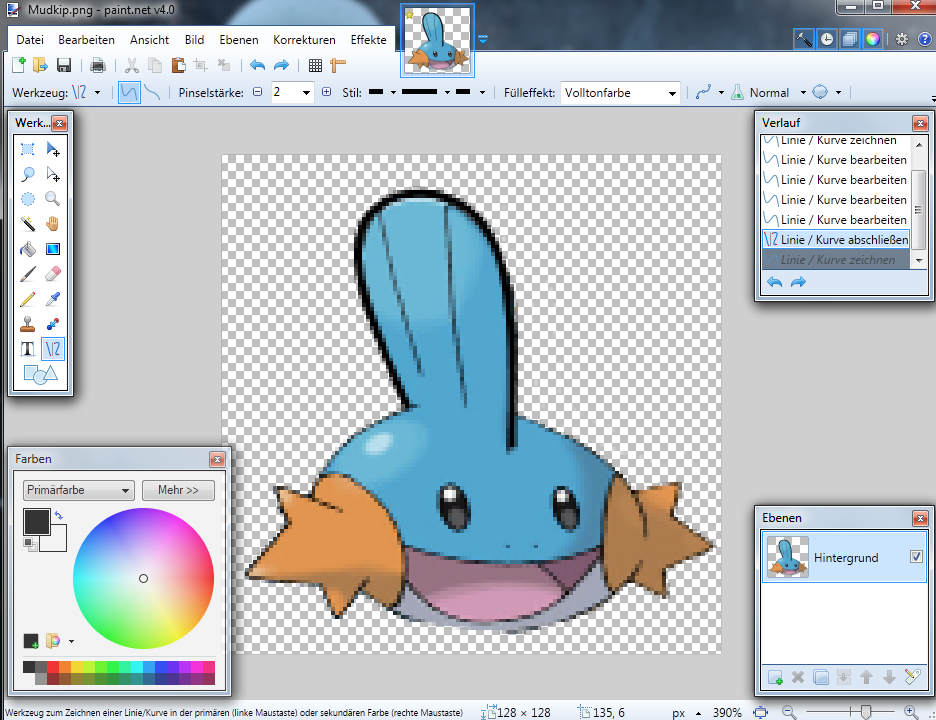Select the Pan hand tool

(x=53, y=224)
